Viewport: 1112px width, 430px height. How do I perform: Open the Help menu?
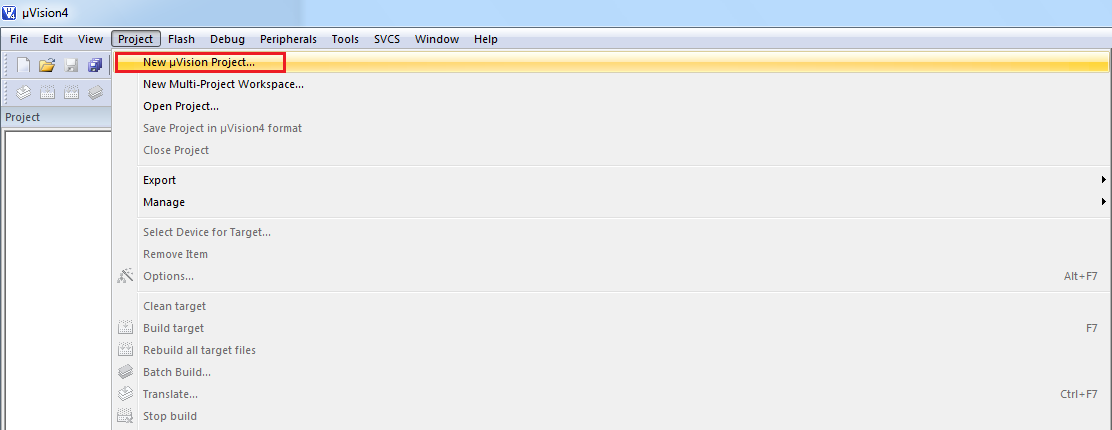coord(486,39)
